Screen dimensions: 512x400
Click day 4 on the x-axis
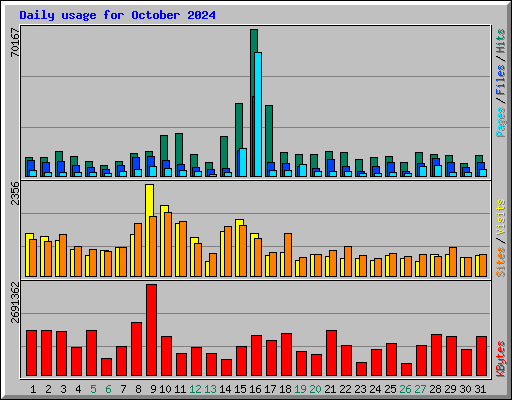click(x=78, y=389)
